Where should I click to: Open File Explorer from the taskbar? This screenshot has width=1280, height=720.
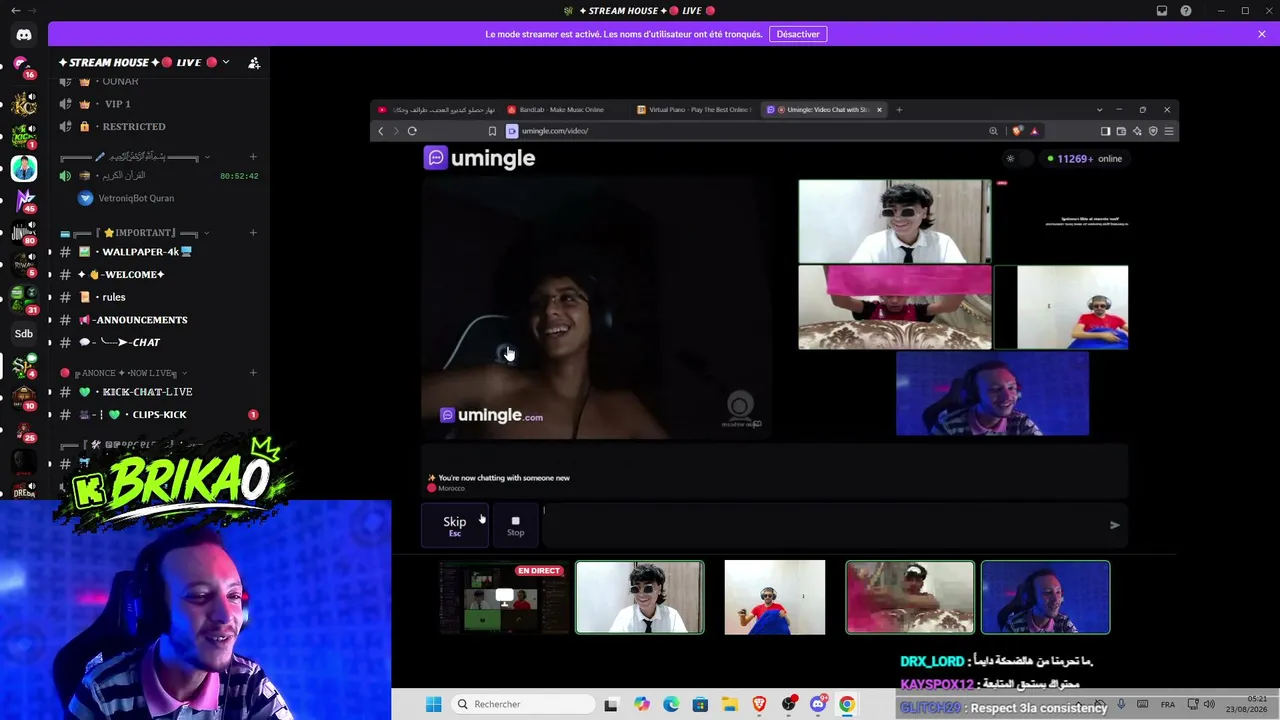point(729,705)
